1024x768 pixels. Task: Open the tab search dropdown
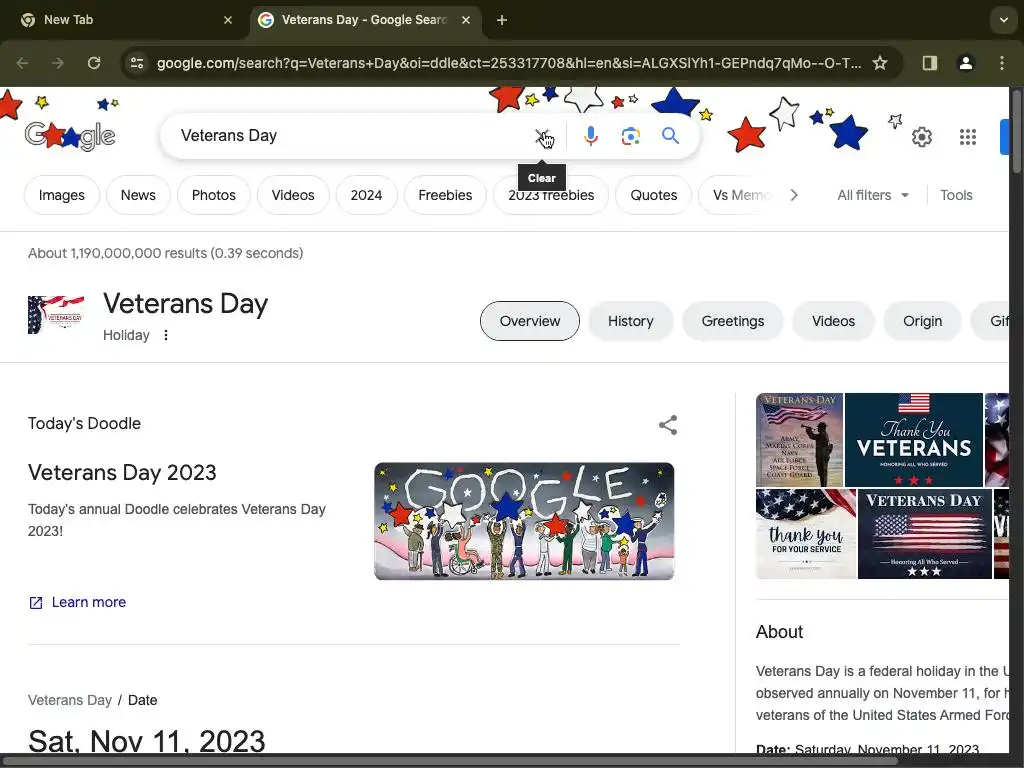pos(1004,20)
